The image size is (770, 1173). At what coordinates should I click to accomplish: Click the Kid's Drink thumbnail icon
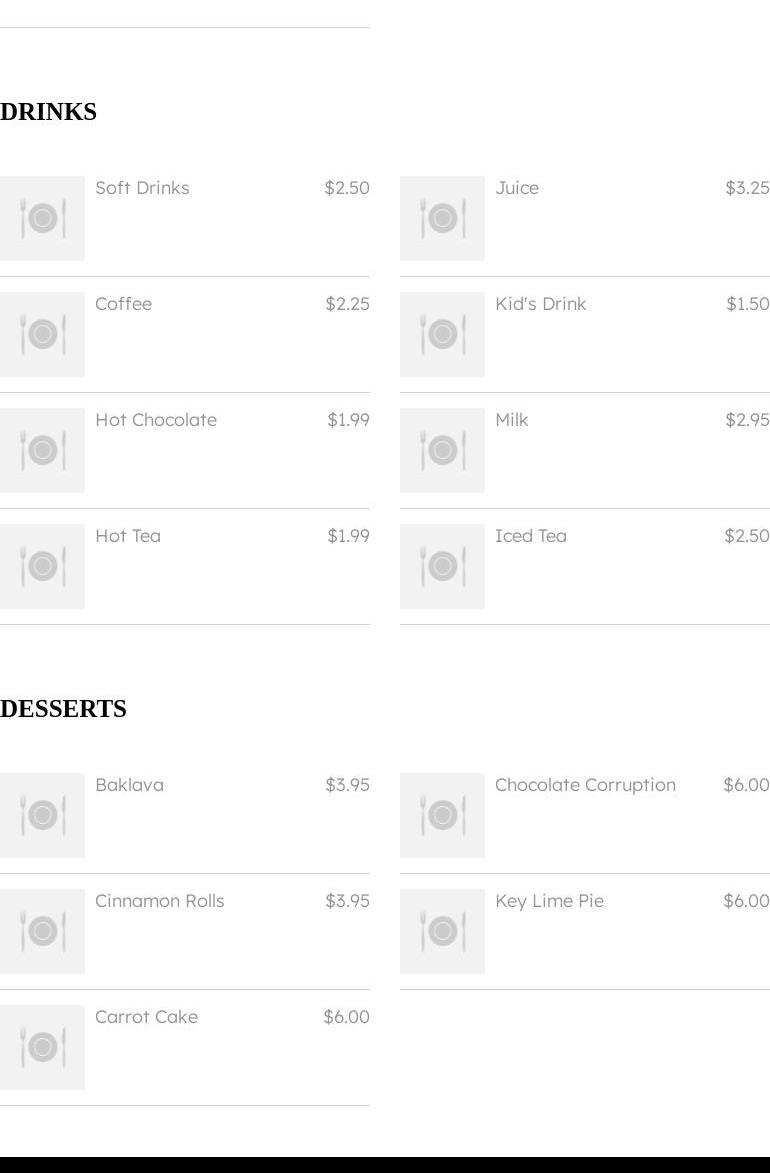[442, 334]
